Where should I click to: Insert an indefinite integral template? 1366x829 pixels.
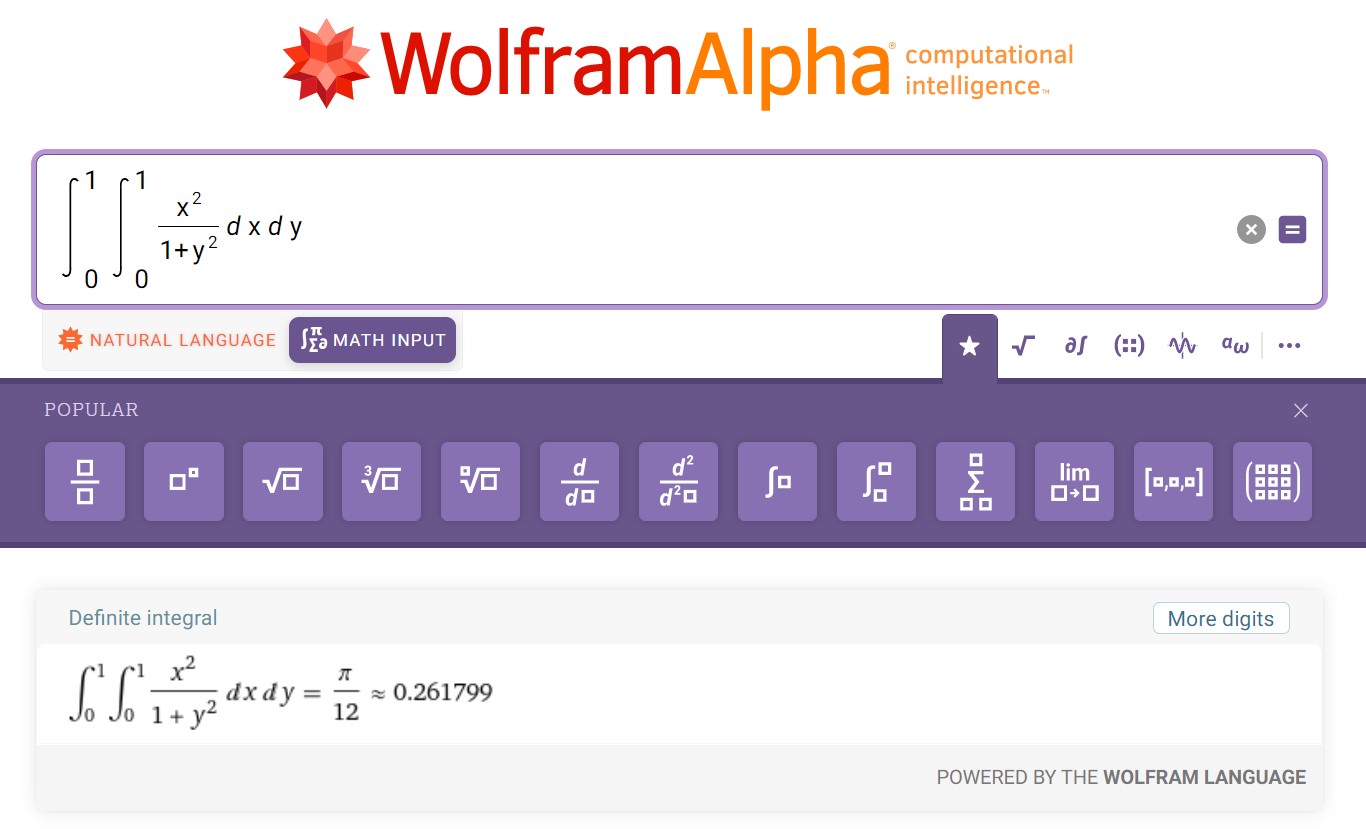778,482
